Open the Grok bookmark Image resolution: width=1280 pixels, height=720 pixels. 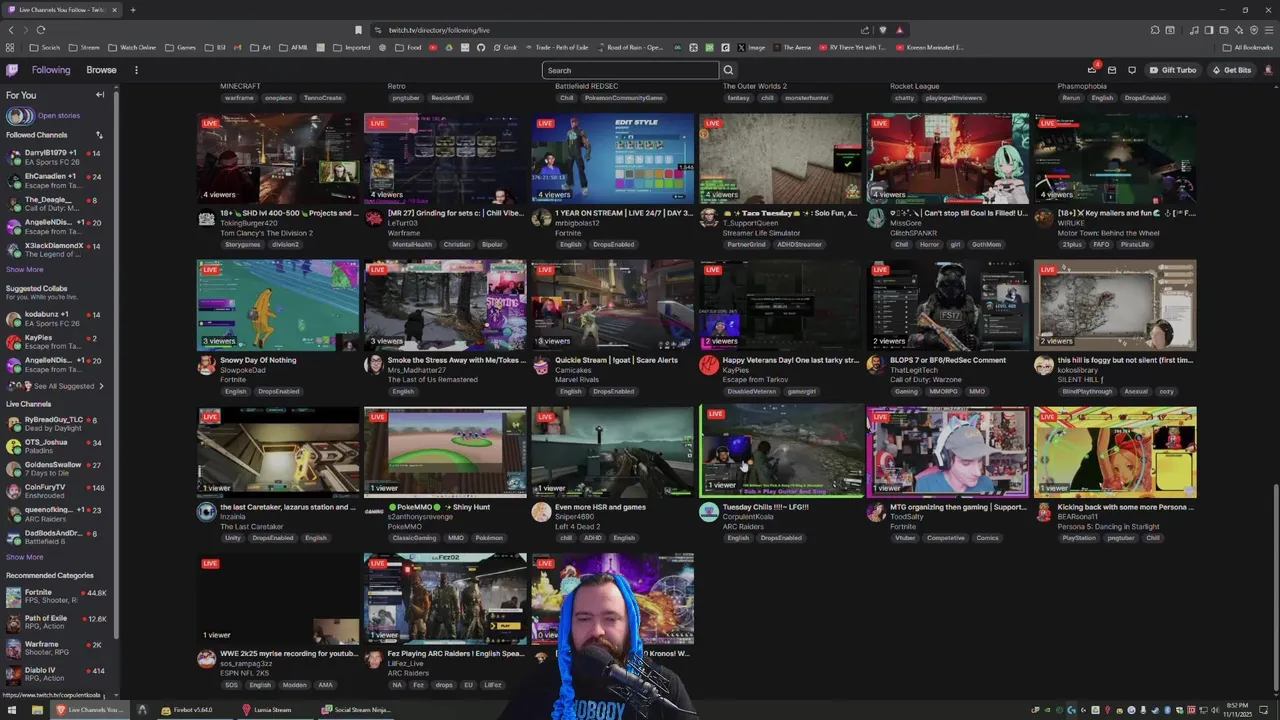pos(504,47)
